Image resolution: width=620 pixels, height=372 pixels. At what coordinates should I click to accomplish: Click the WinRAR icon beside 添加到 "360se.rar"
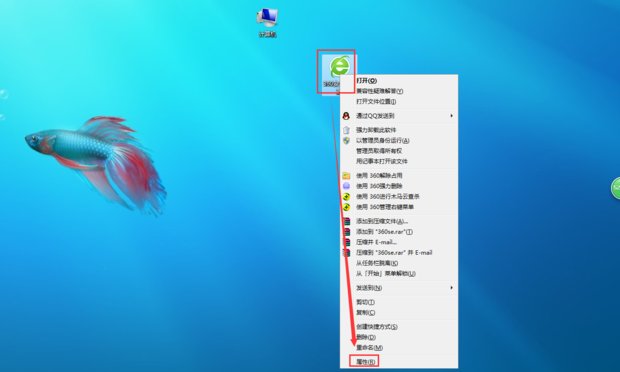[x=347, y=232]
